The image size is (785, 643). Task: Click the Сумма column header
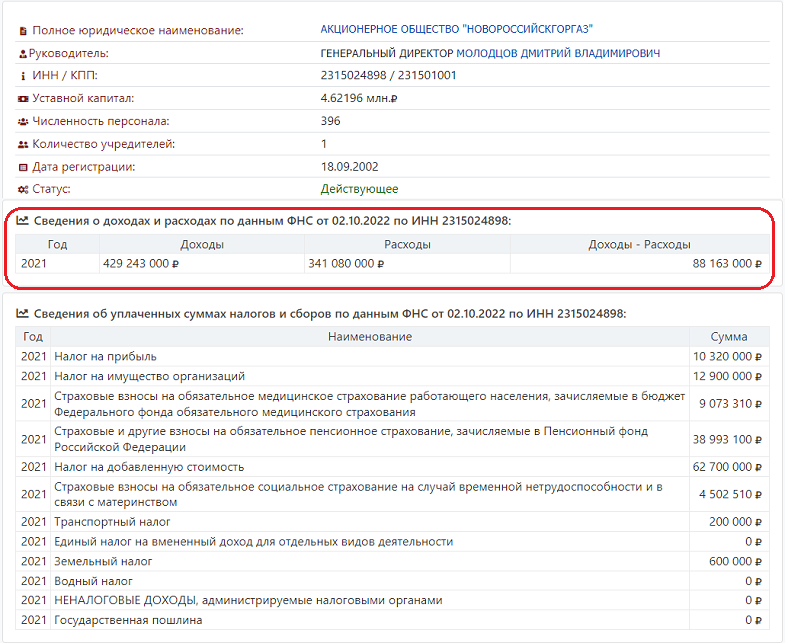pyautogui.click(x=729, y=337)
